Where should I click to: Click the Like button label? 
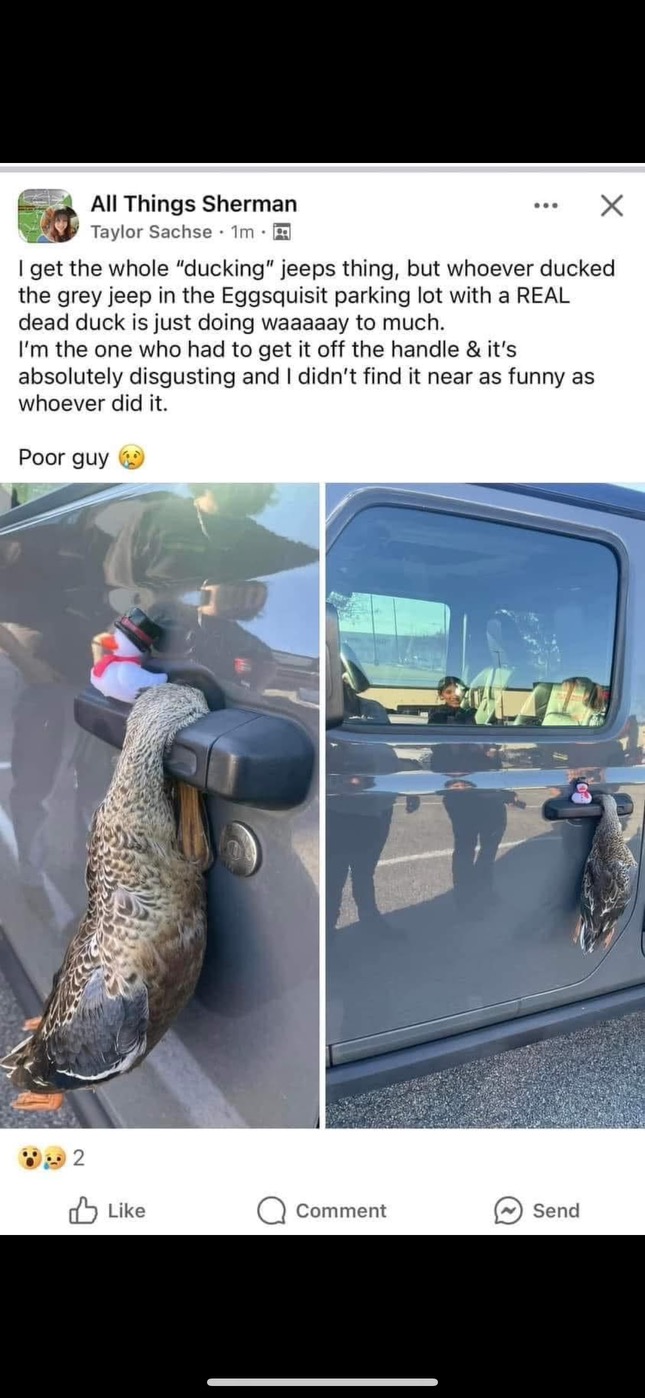tap(126, 1211)
